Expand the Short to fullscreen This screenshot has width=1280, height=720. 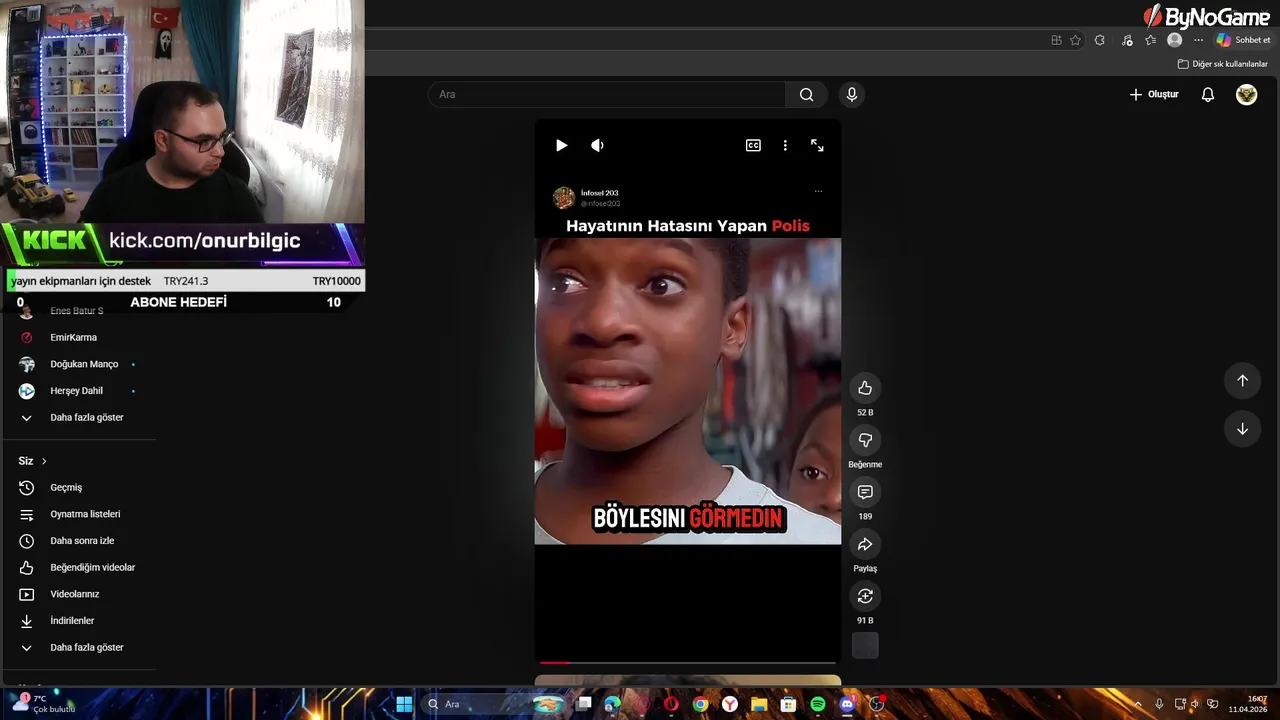click(817, 145)
